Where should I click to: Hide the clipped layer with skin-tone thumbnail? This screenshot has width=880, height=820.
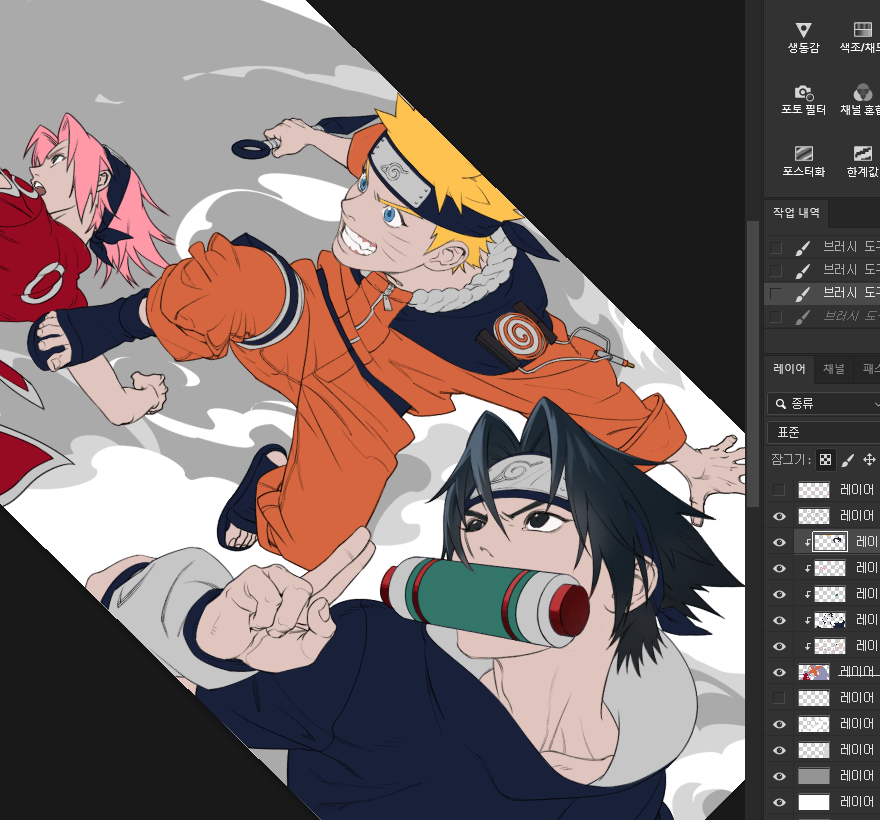[x=779, y=646]
